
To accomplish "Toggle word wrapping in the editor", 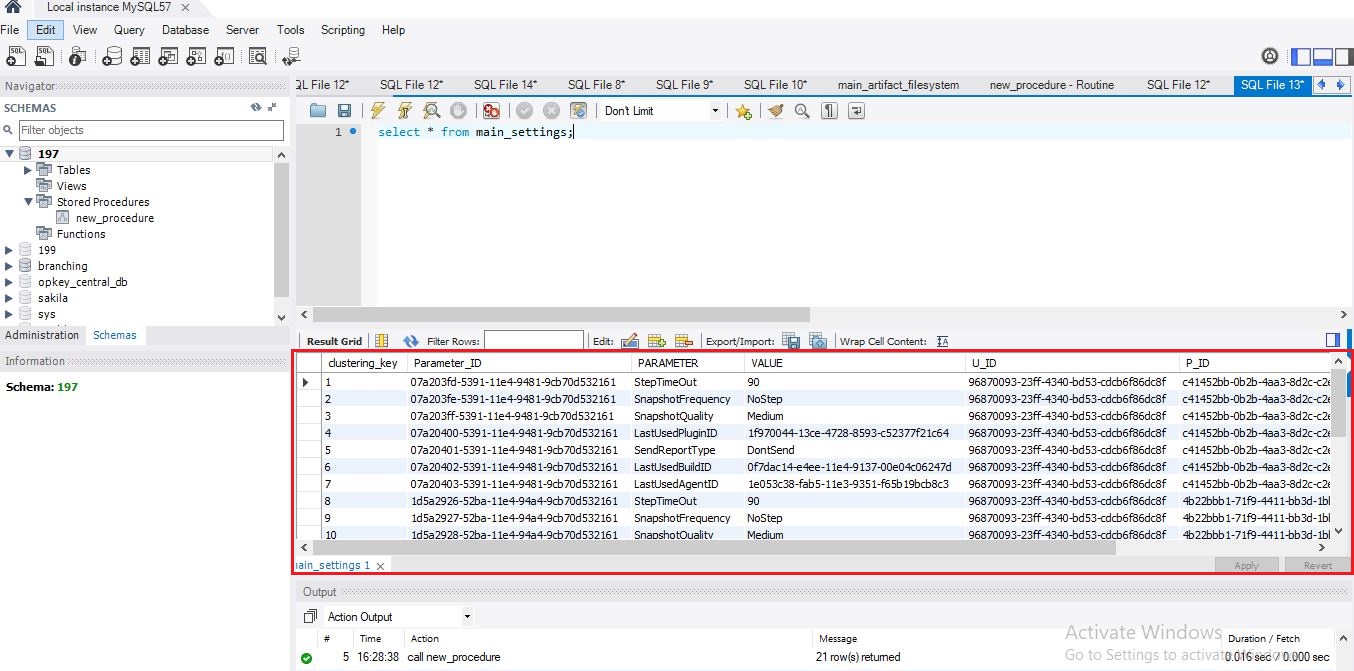I will (856, 111).
